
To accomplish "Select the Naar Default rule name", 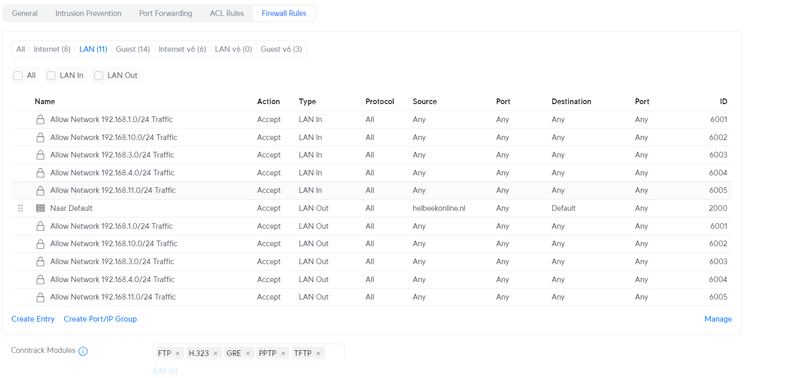I will click(x=71, y=208).
